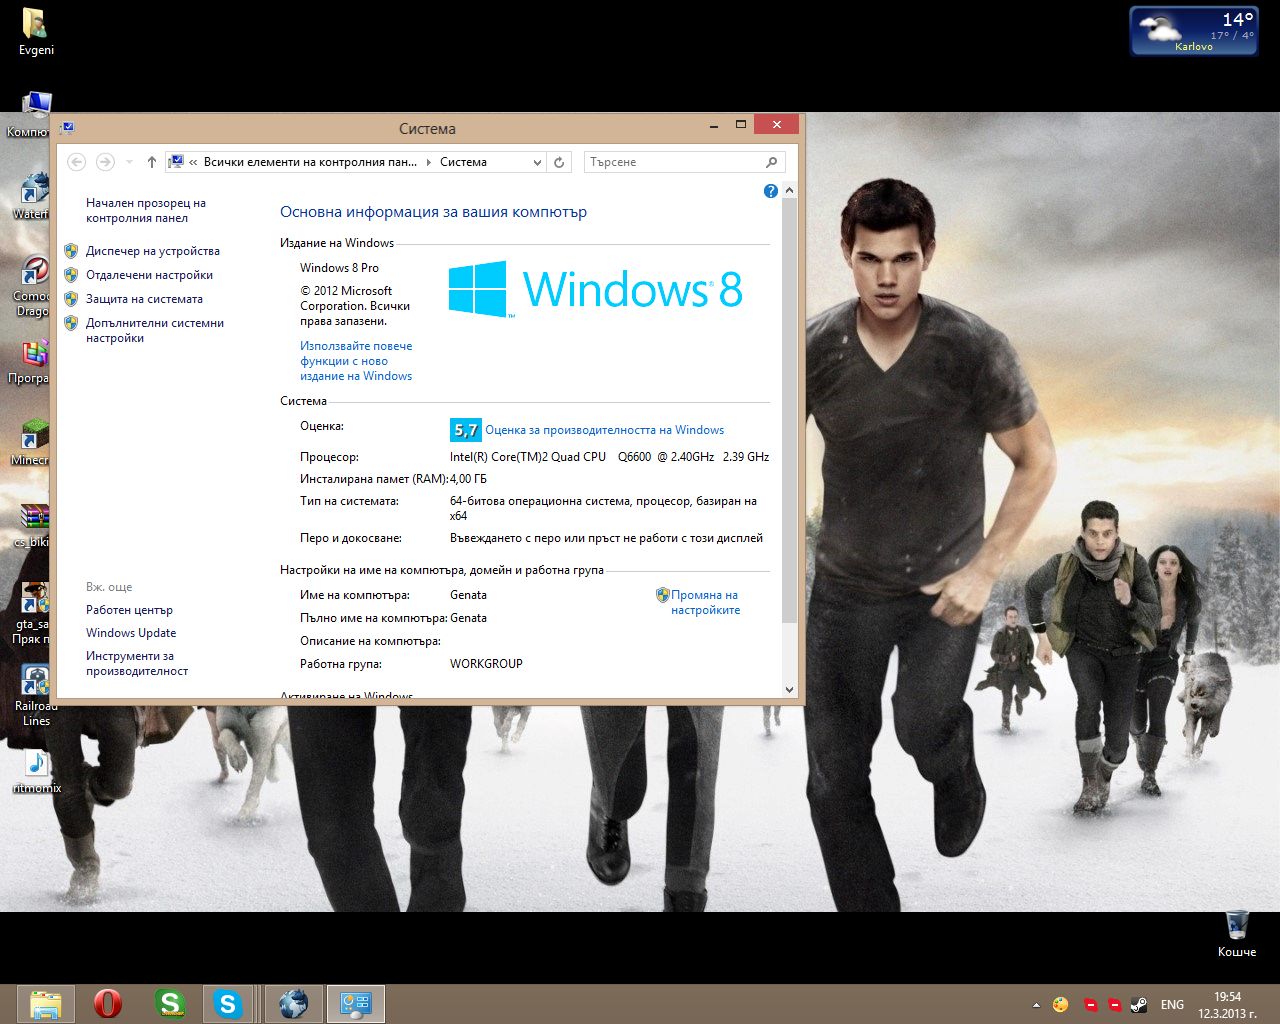1280x1024 pixels.
Task: Open the green S app in taskbar
Action: click(x=170, y=1004)
